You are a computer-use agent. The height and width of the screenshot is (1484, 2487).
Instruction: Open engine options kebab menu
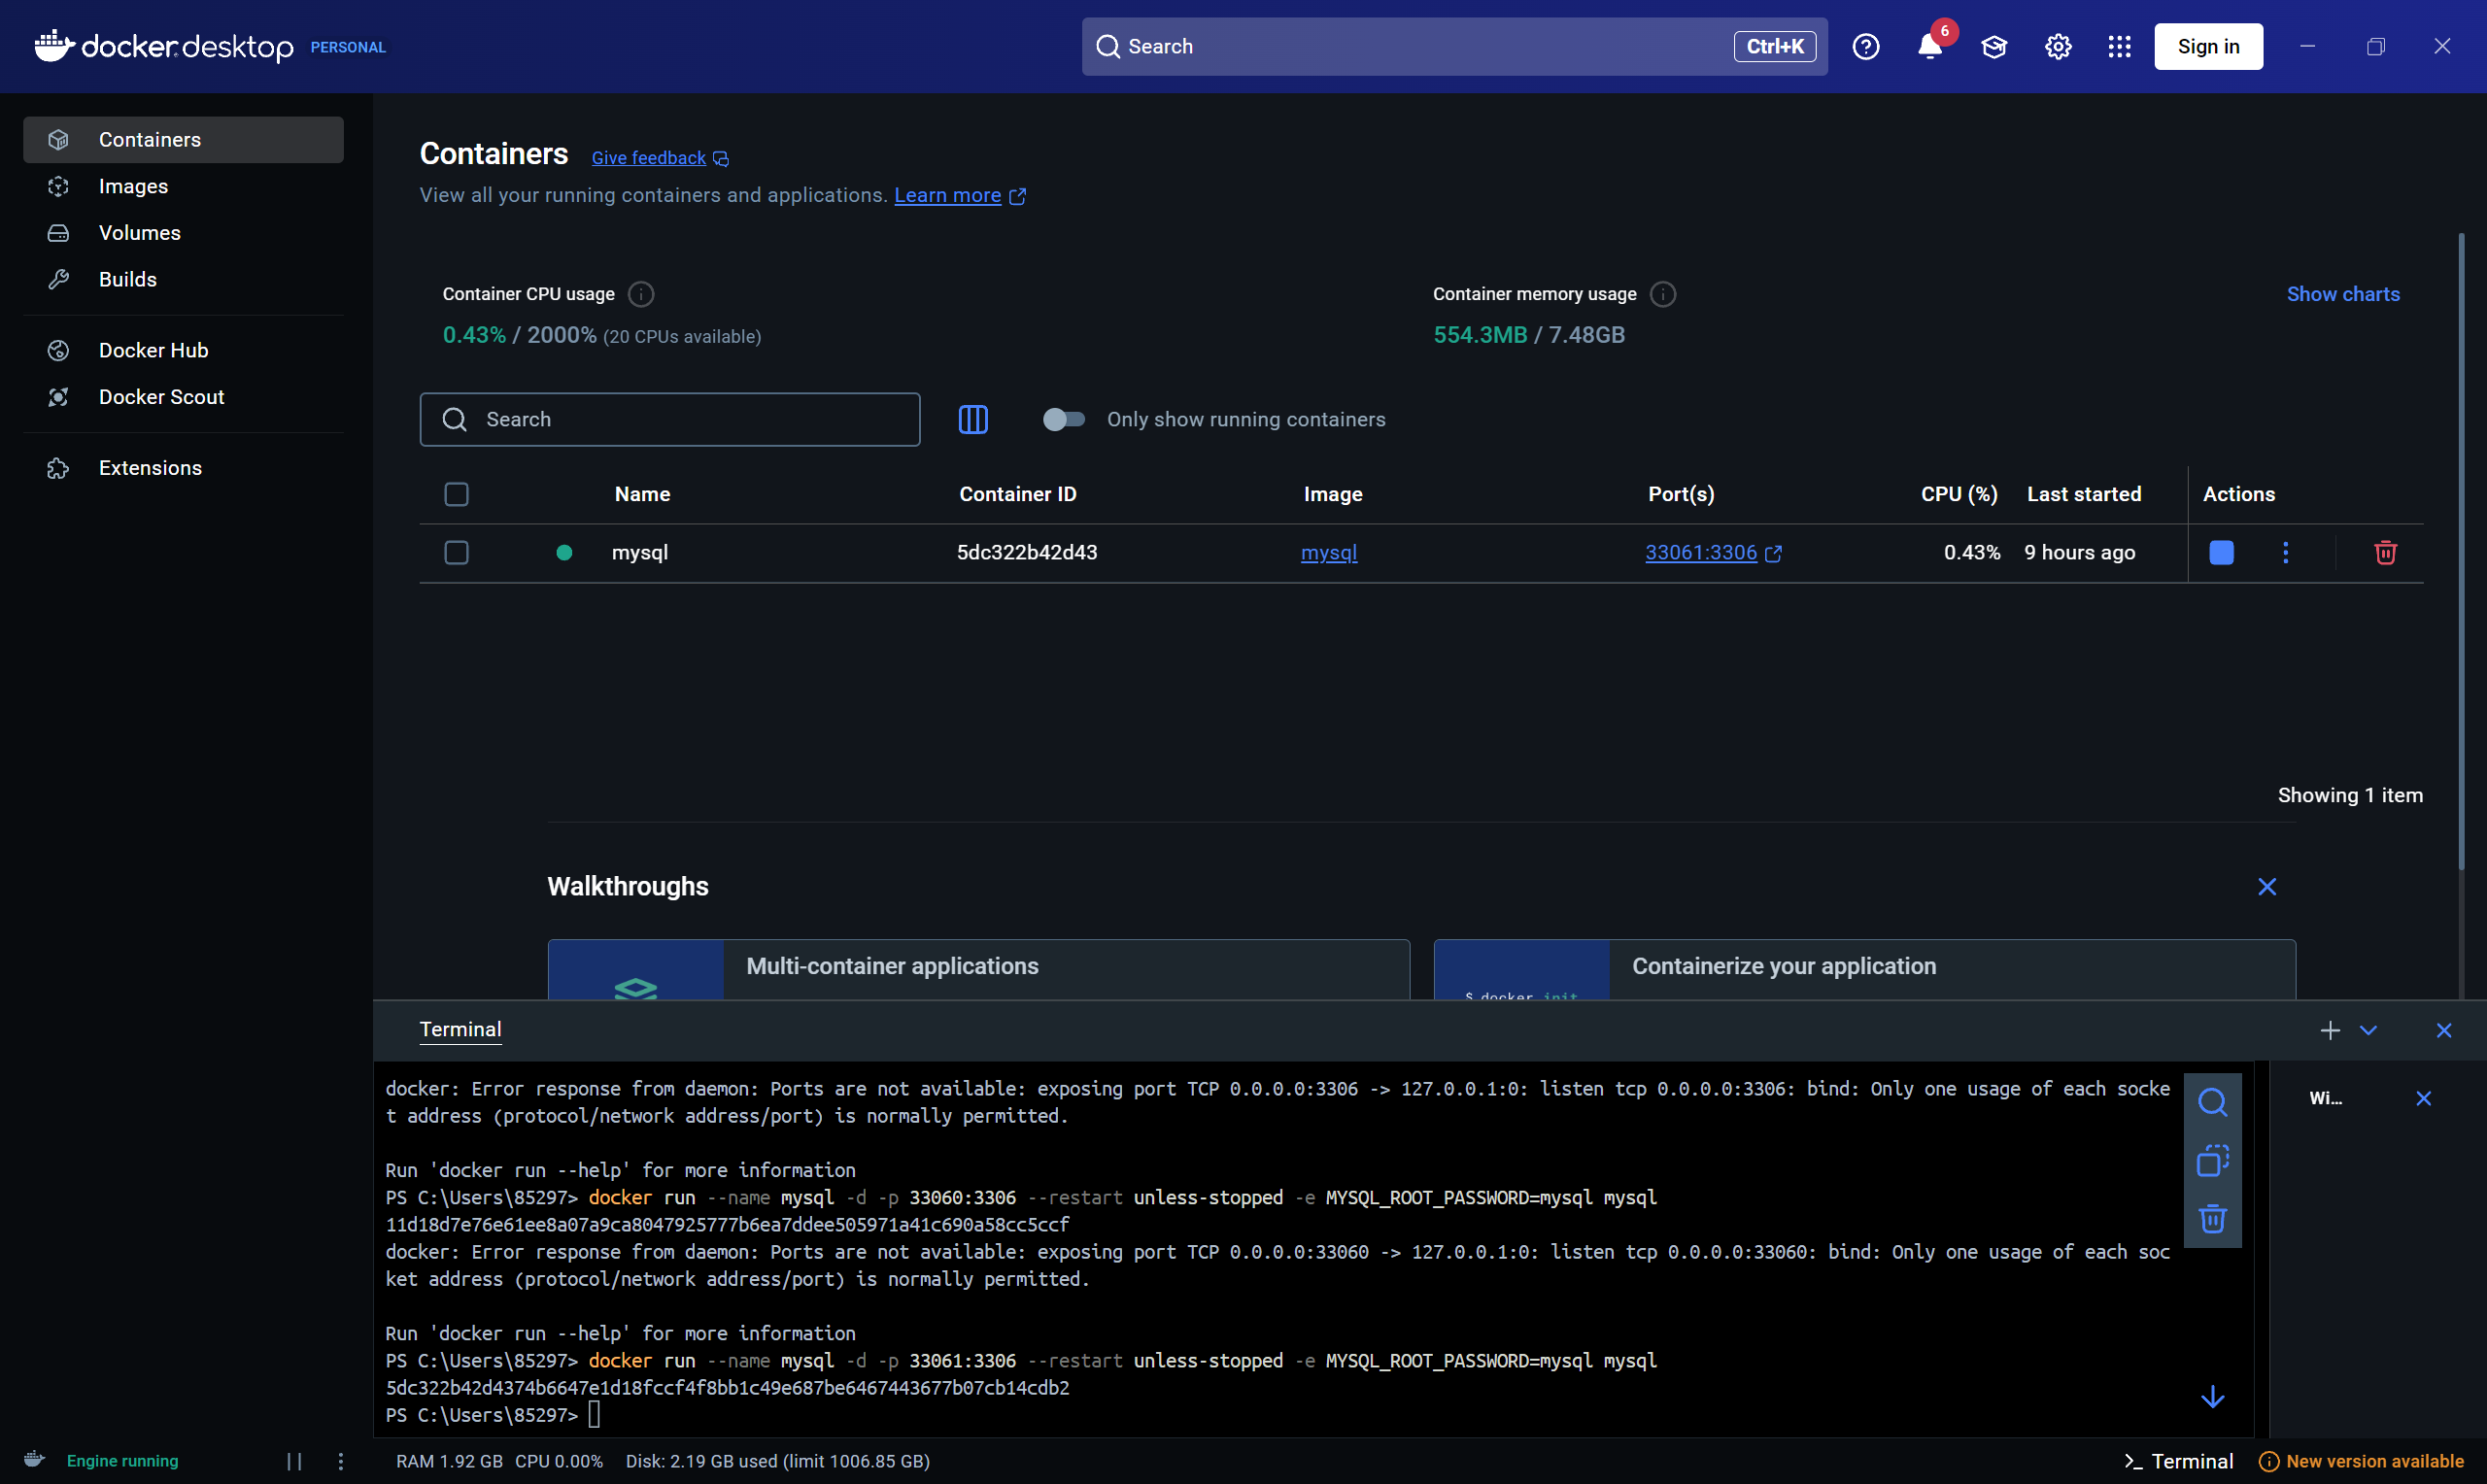click(341, 1462)
